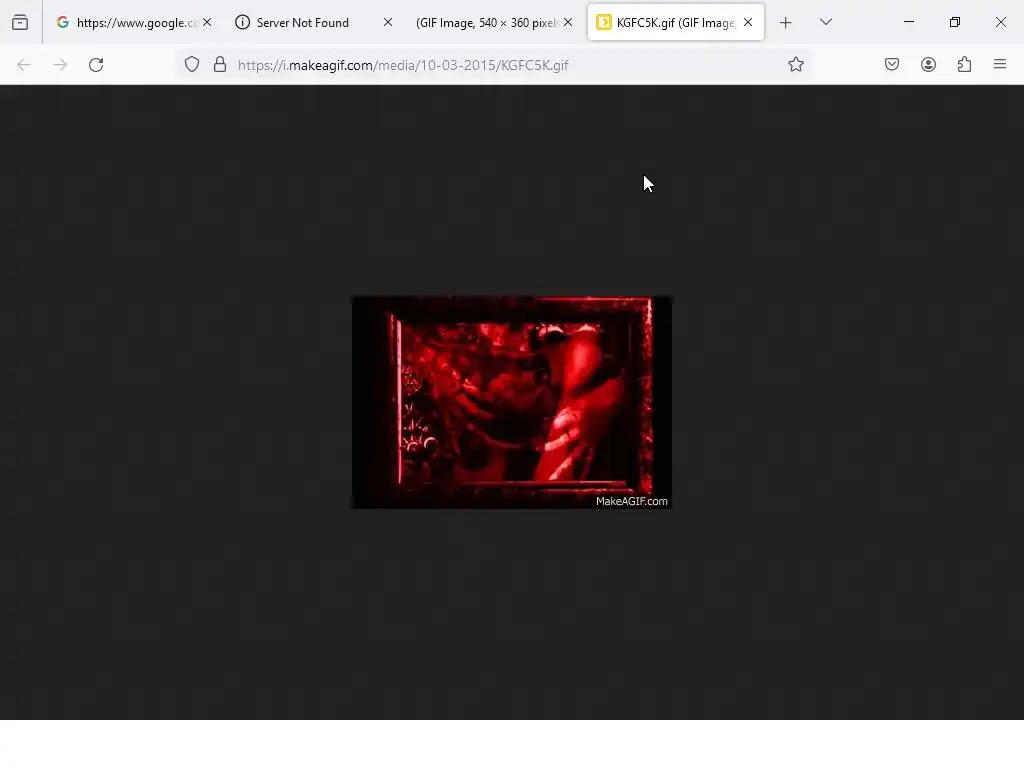Open Firefox account menu

click(929, 65)
